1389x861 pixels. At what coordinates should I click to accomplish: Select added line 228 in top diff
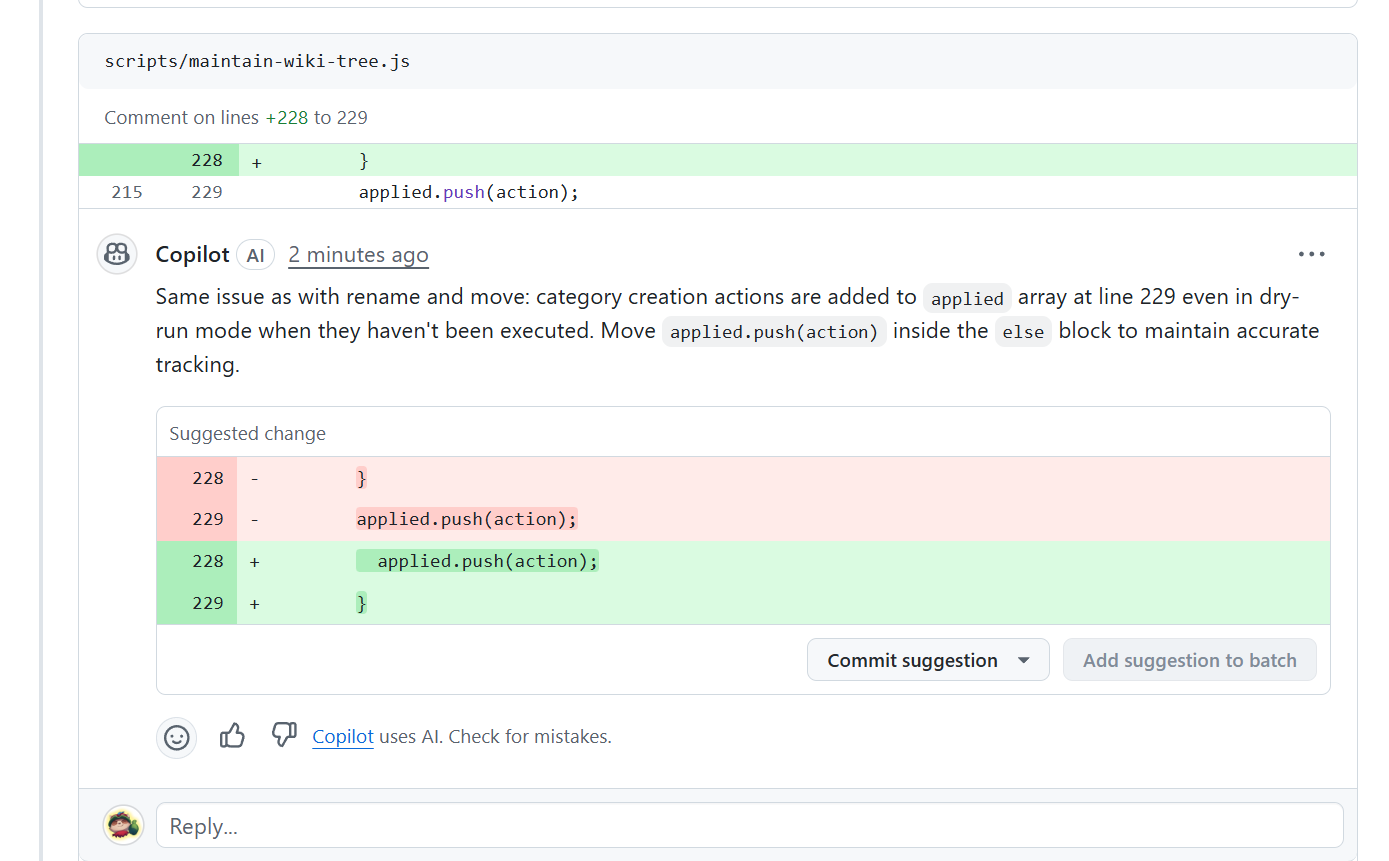click(207, 160)
